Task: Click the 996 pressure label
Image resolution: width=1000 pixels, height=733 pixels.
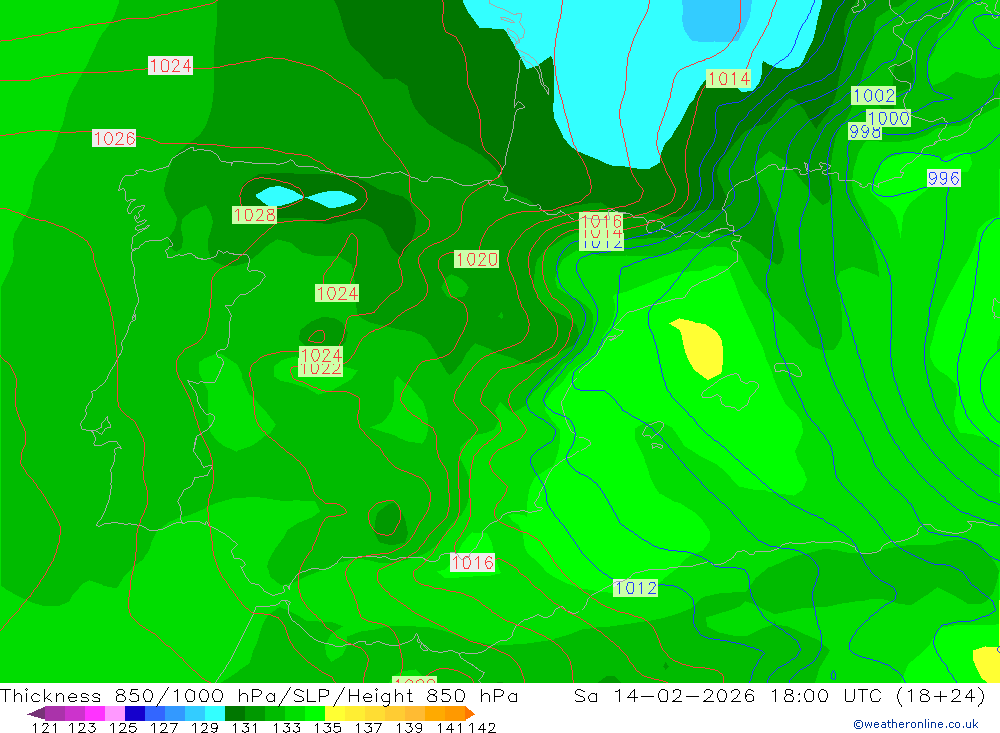Action: (944, 179)
